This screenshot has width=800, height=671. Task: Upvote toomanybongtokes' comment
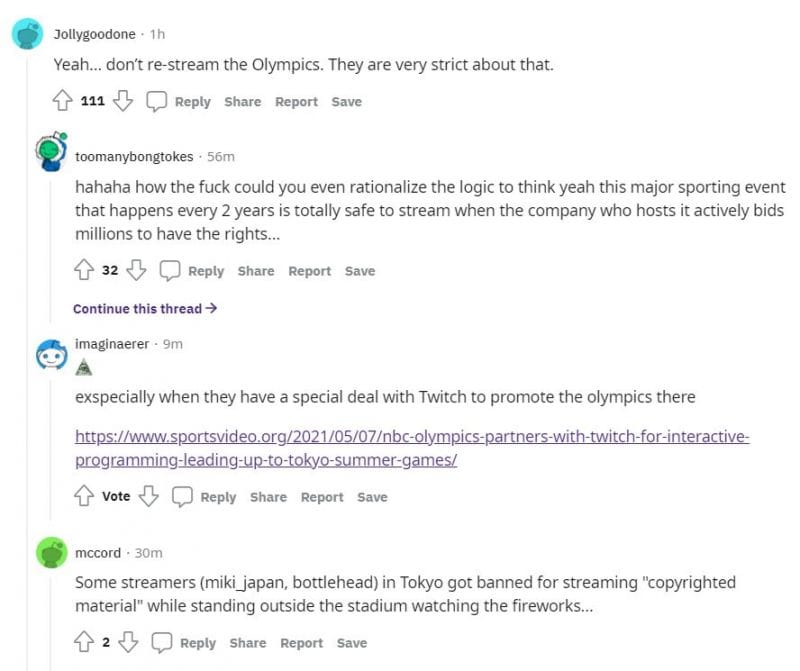click(x=85, y=270)
